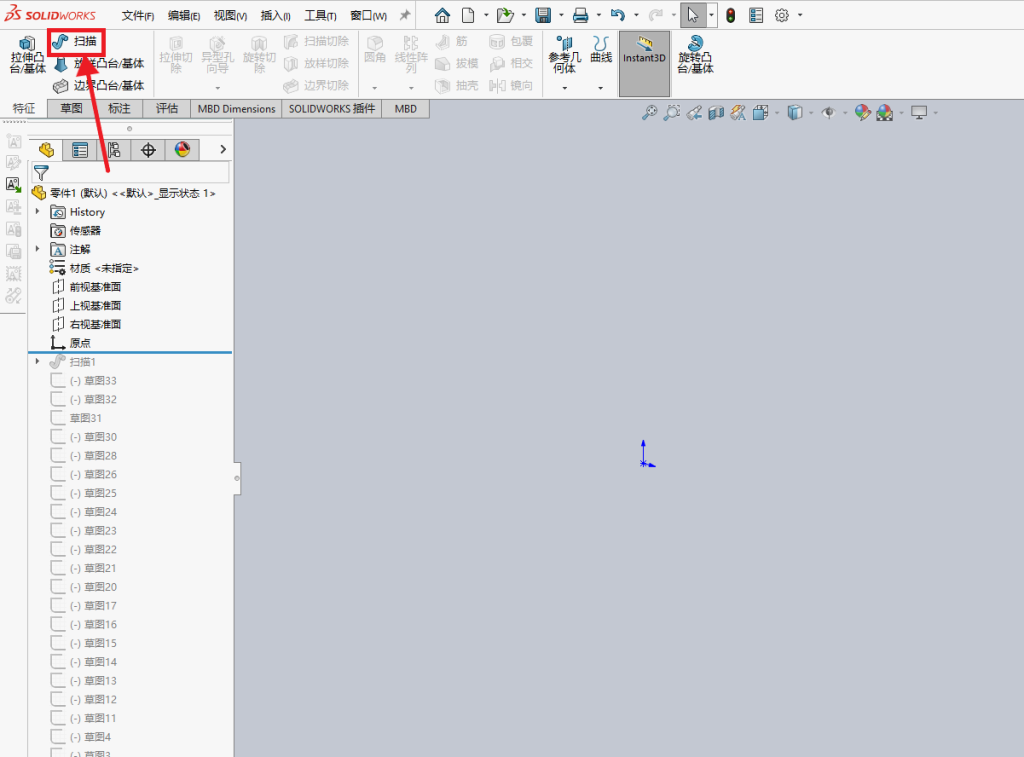Click the Rebuild traffic light icon
The image size is (1024, 757).
click(731, 15)
